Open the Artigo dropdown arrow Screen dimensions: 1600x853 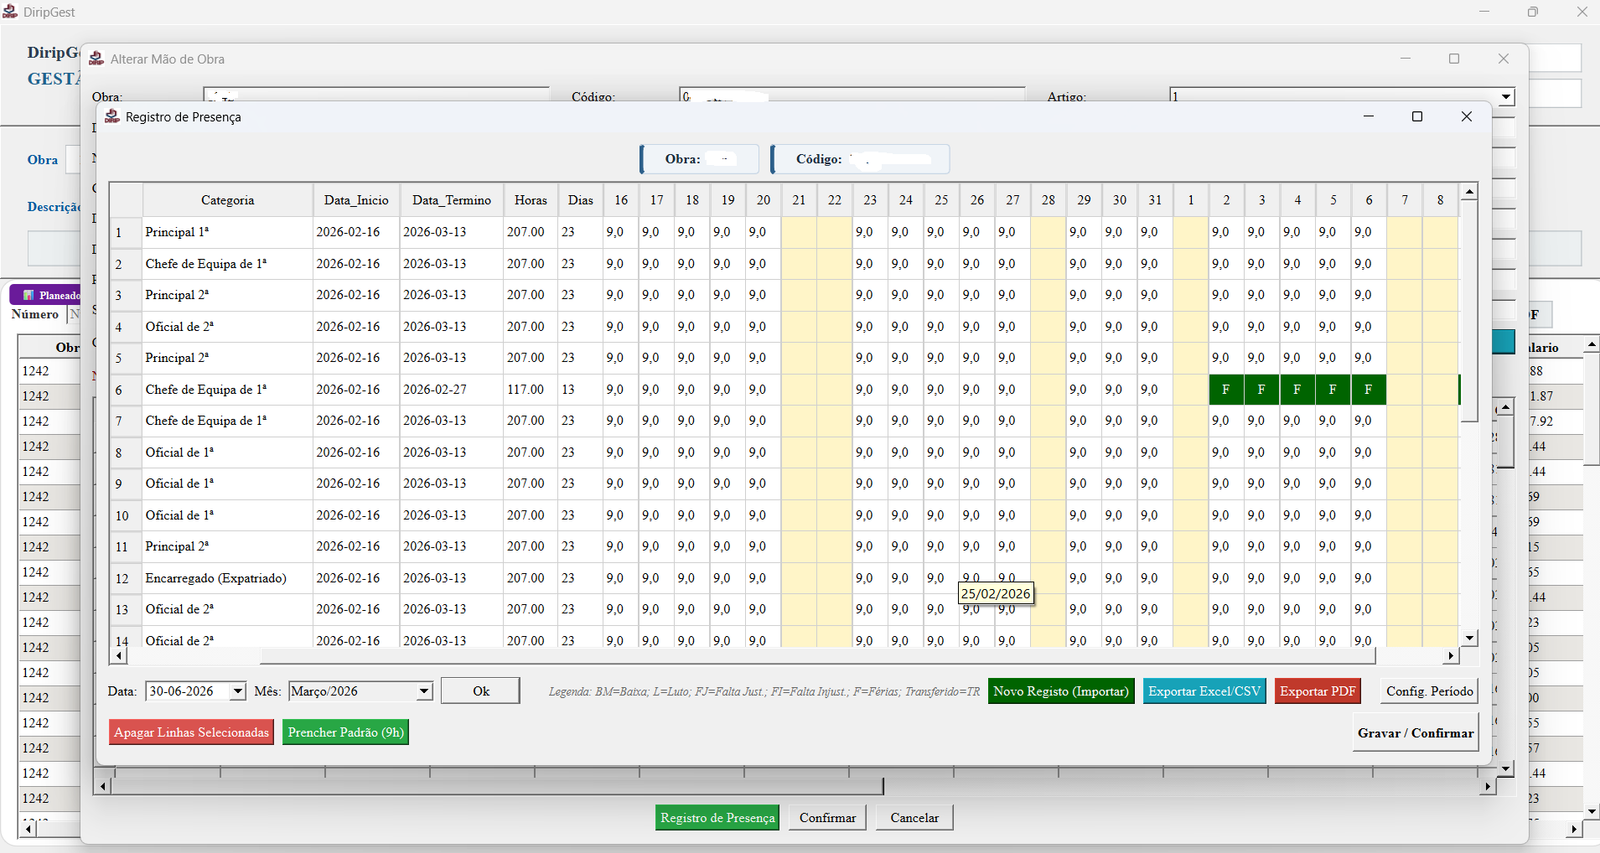tap(1506, 97)
